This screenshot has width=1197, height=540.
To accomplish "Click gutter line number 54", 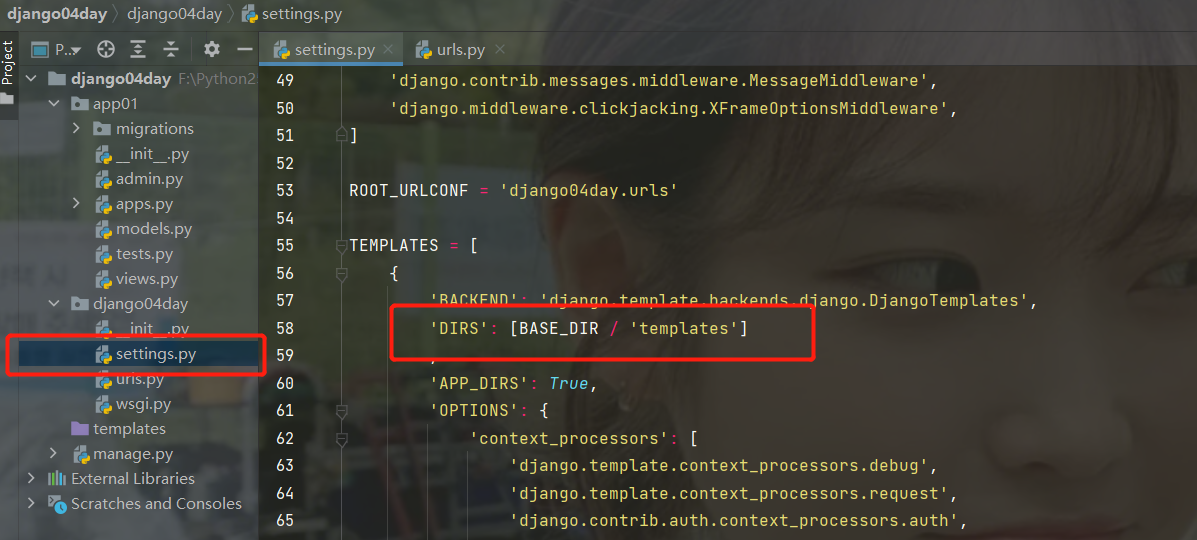I will click(x=284, y=218).
